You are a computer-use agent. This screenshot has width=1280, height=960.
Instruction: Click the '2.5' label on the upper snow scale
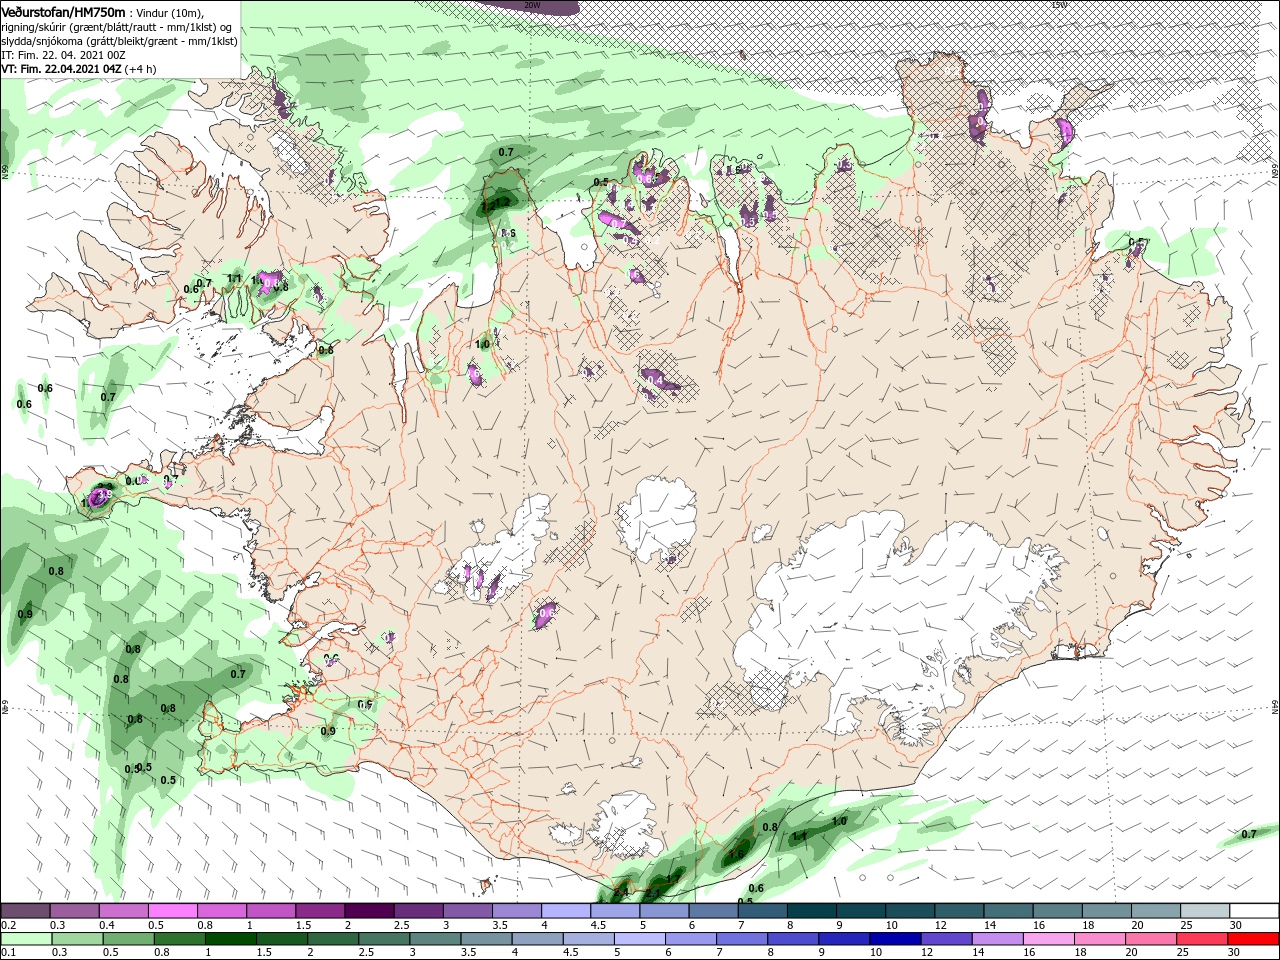click(x=401, y=925)
